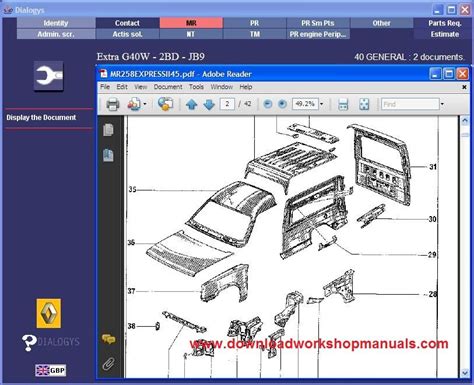Screen dimensions: 474x385
Task: Open the Bookmarks panel icon in sidebar
Action: [x=108, y=155]
